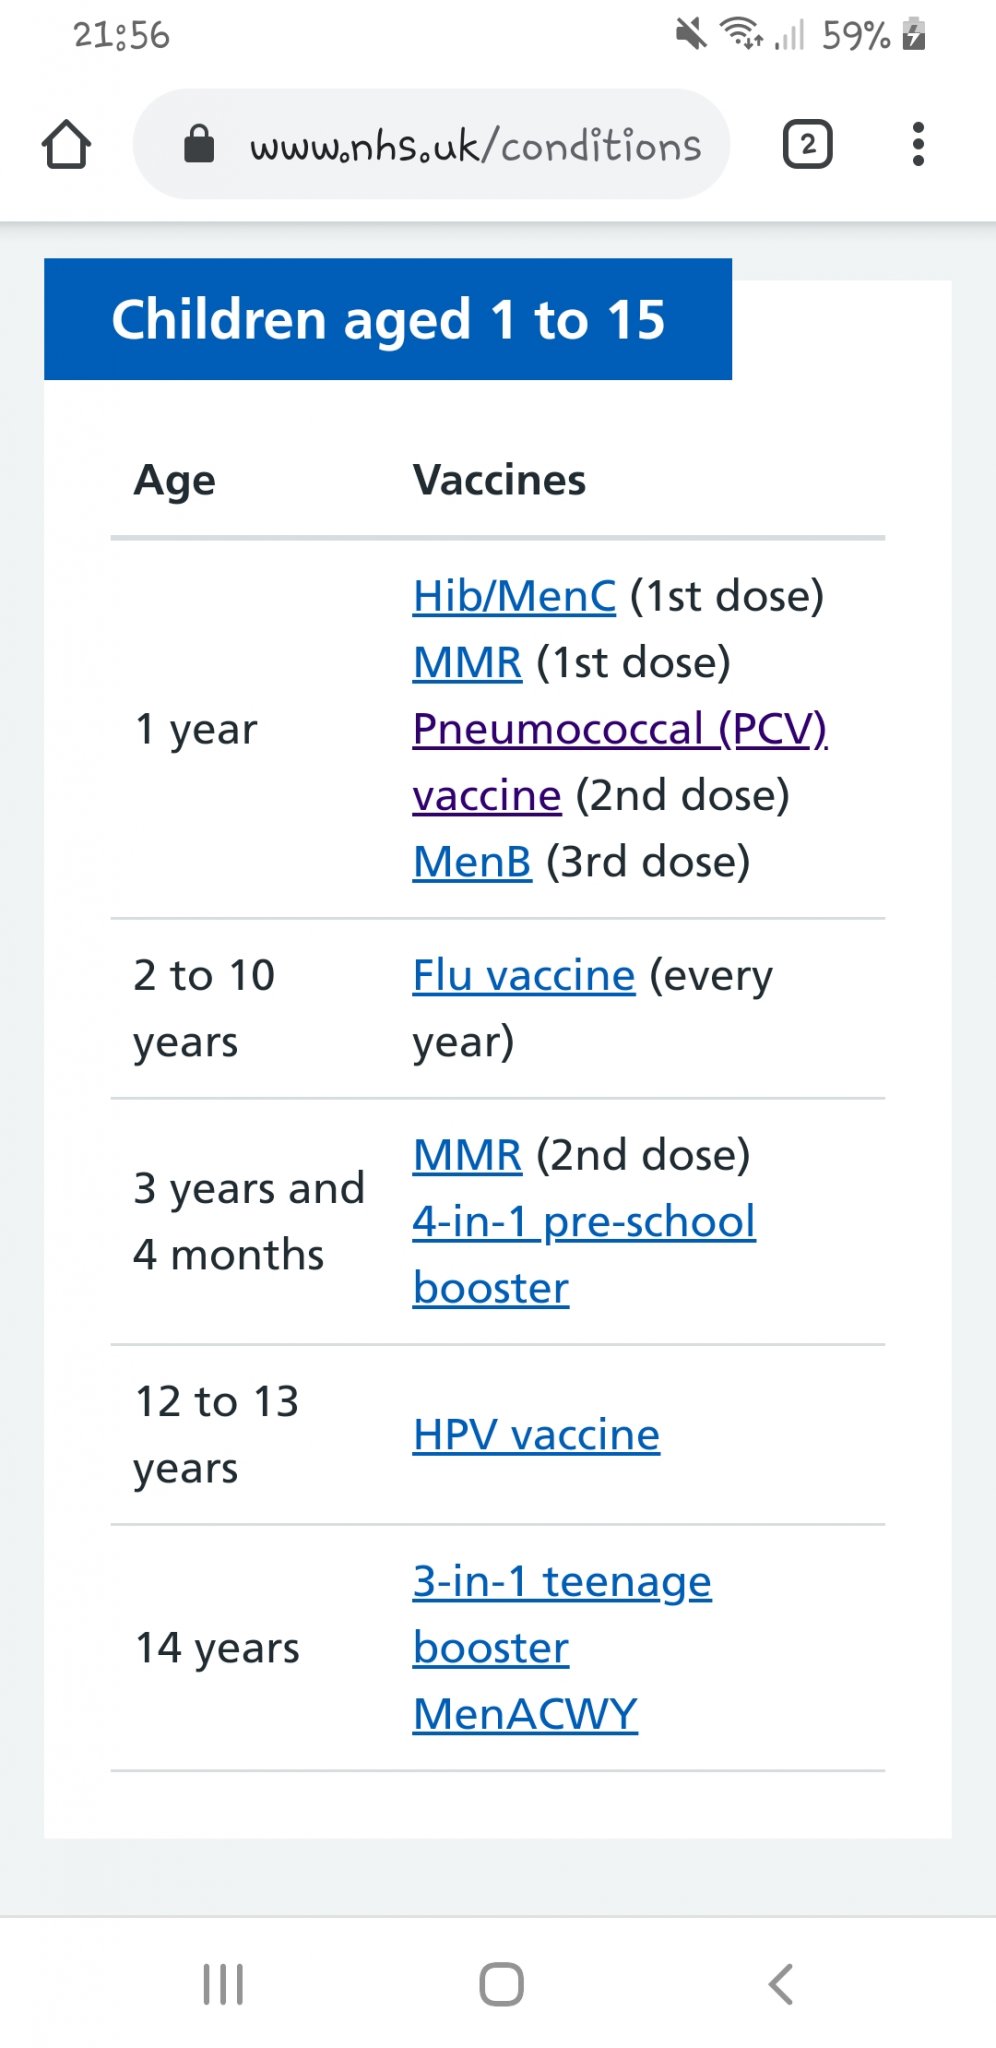Open the HPV vaccine link
Viewport: 996px width, 2048px height.
(536, 1435)
